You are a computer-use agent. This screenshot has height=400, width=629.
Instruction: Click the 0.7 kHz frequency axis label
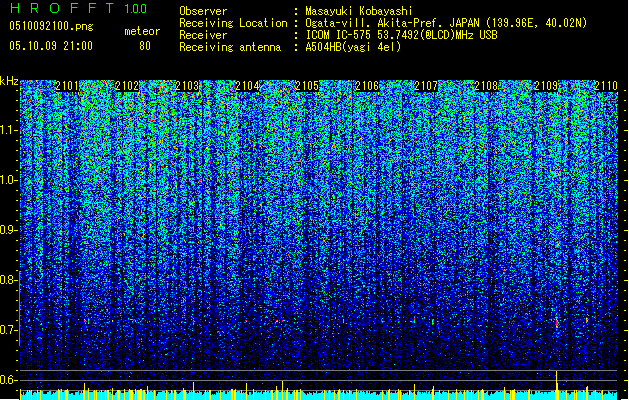[x=8, y=330]
